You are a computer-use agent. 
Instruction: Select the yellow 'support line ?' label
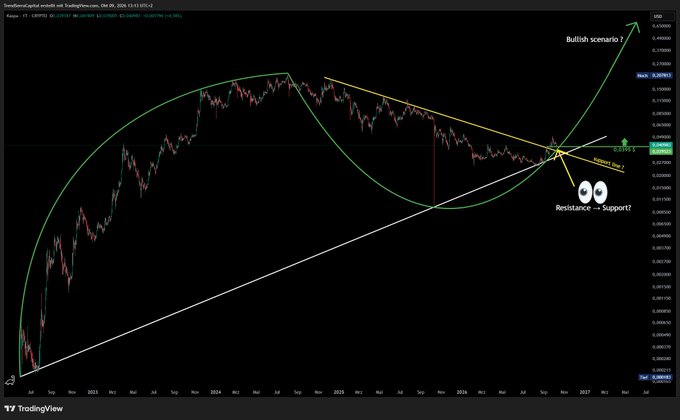(x=608, y=163)
